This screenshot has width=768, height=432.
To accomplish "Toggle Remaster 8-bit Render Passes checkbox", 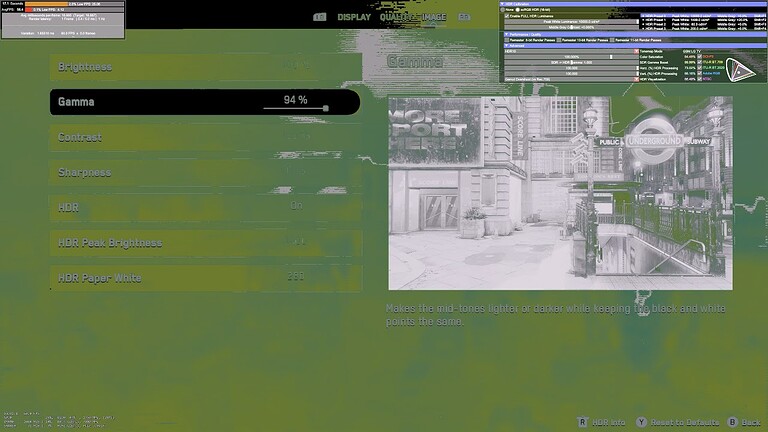I will click(505, 39).
